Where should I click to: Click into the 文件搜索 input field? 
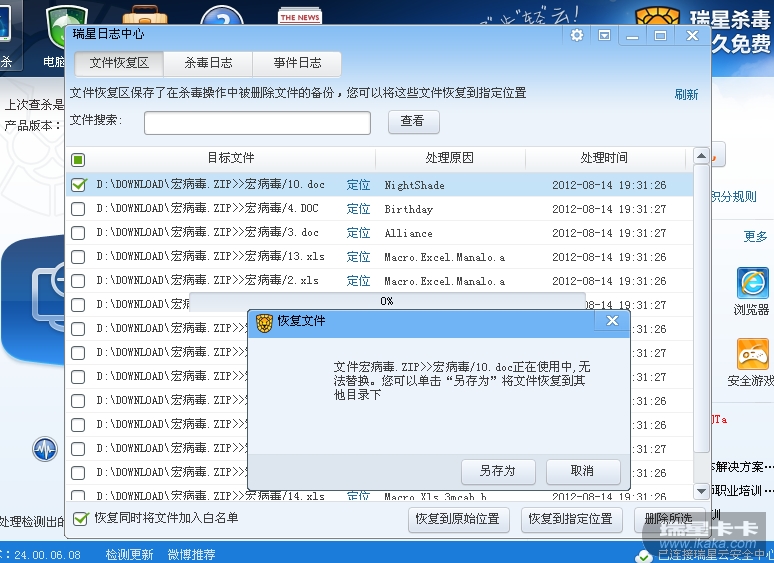(x=257, y=122)
